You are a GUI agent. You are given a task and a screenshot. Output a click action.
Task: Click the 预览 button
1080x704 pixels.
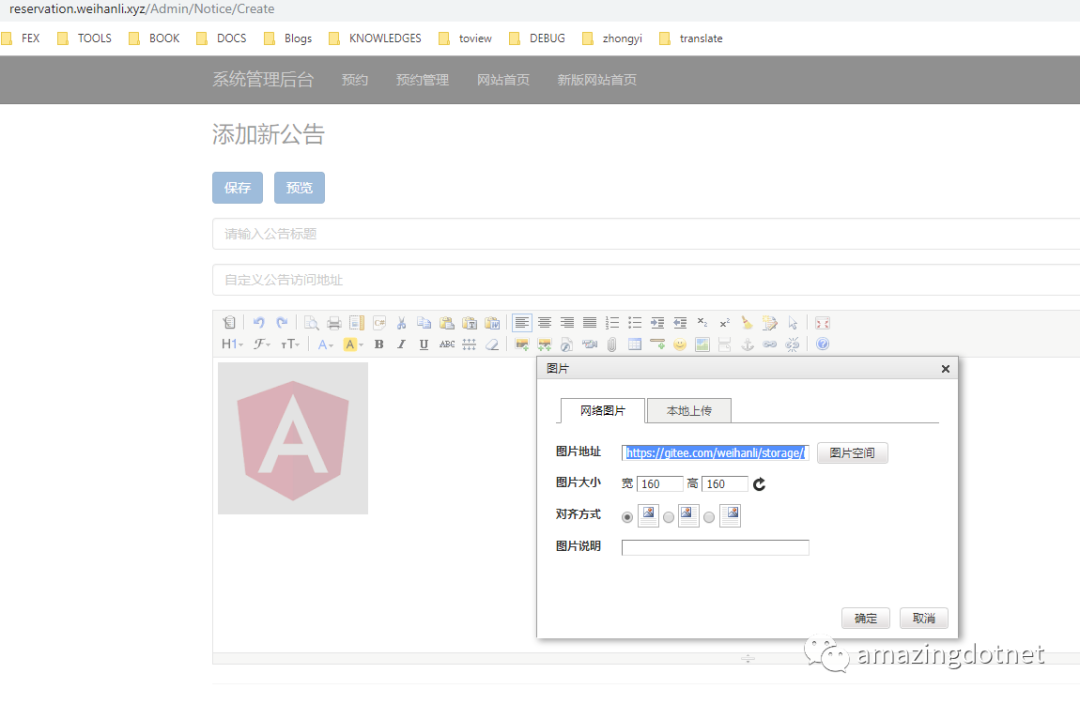pyautogui.click(x=300, y=187)
